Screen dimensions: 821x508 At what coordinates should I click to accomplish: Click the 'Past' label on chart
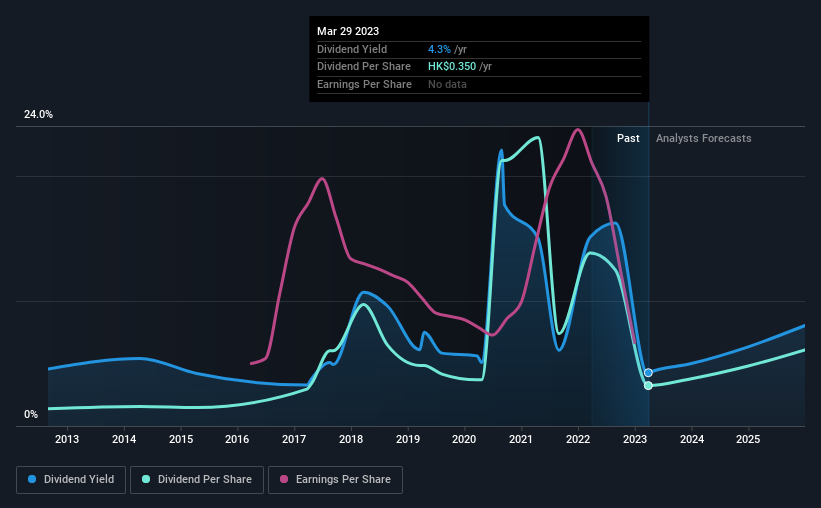(628, 138)
